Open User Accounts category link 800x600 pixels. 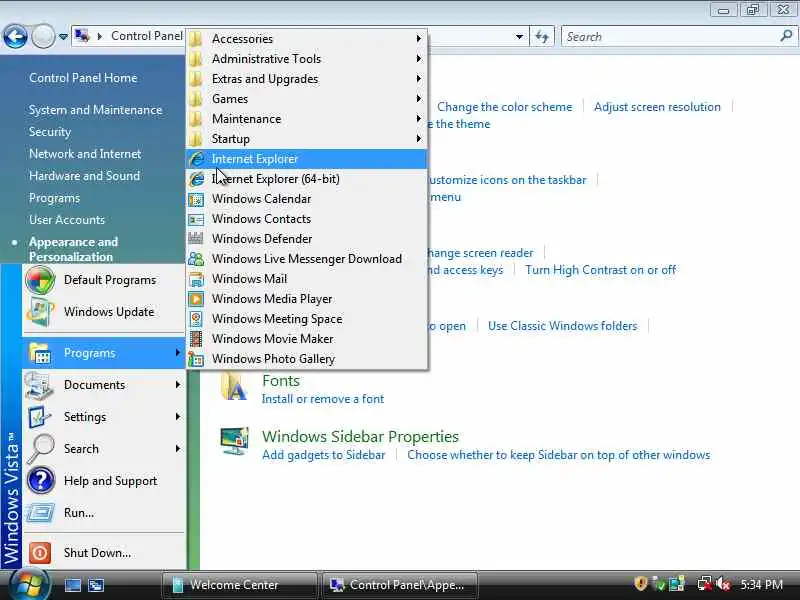(x=67, y=220)
